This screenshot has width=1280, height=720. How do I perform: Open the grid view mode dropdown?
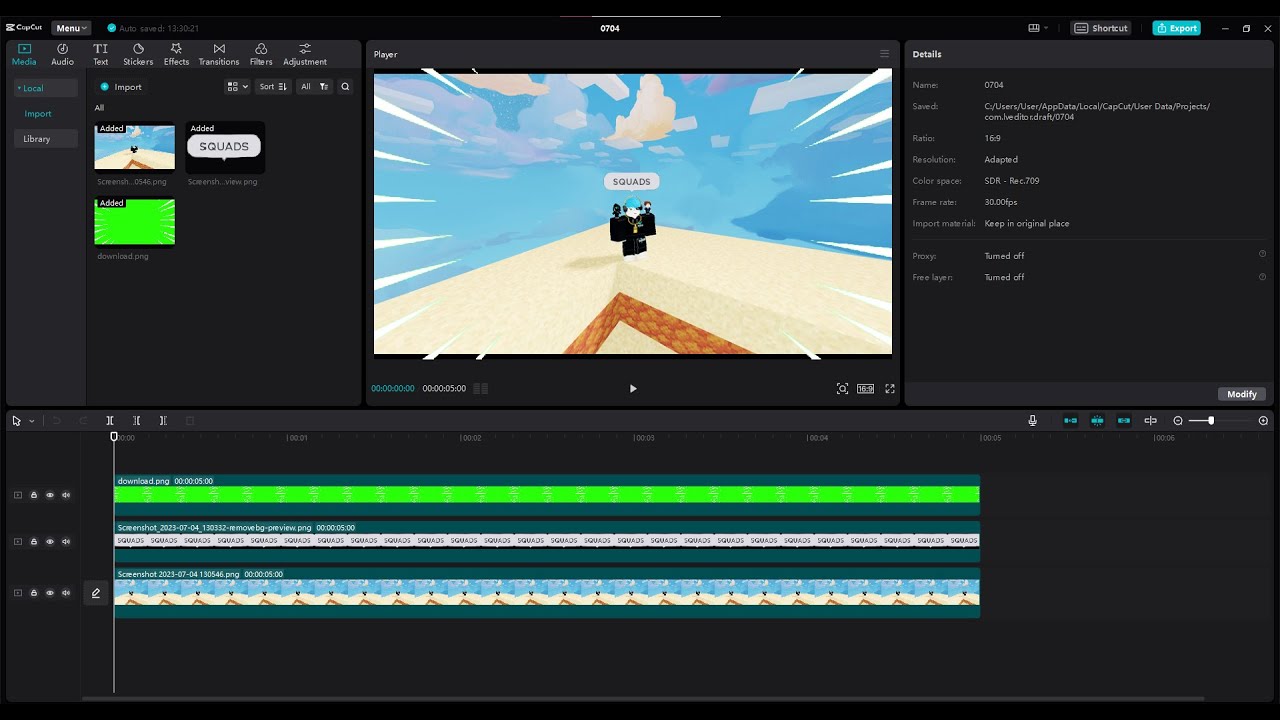coord(237,87)
